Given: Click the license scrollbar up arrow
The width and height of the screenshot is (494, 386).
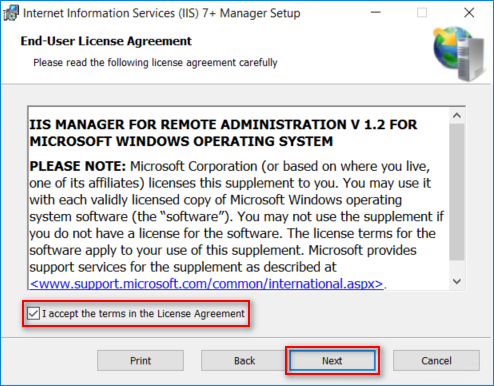Looking at the screenshot, I should coord(457,116).
